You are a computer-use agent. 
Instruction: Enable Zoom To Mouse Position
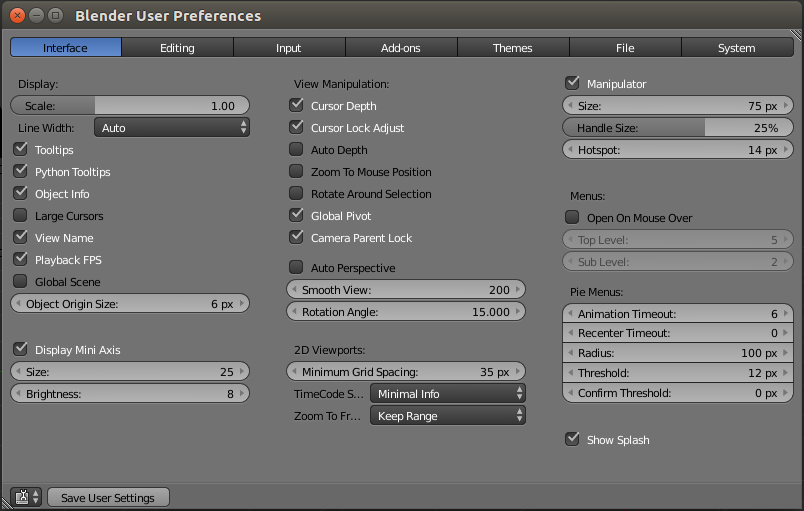tap(296, 172)
